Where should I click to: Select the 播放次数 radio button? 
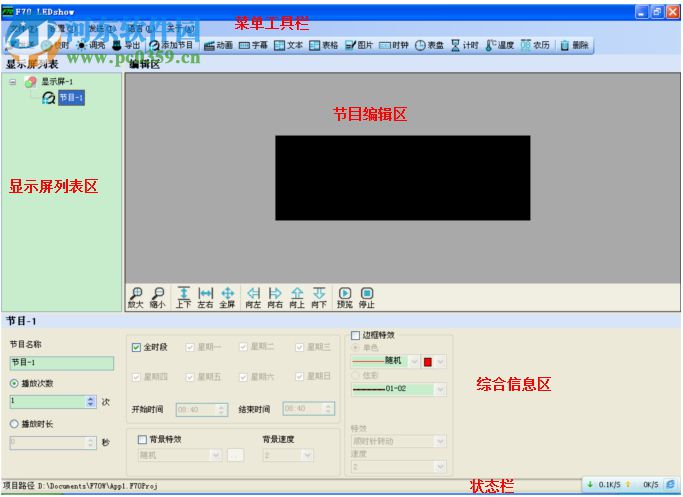pos(14,383)
